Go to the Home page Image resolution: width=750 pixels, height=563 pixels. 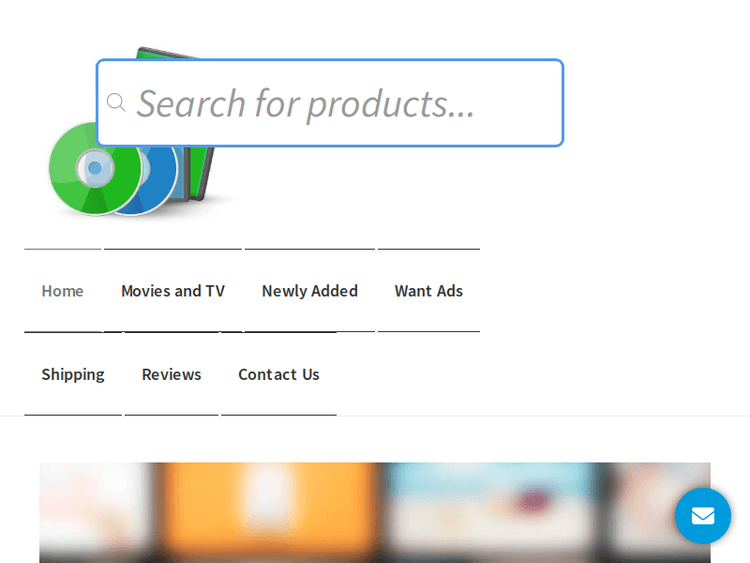click(x=62, y=291)
